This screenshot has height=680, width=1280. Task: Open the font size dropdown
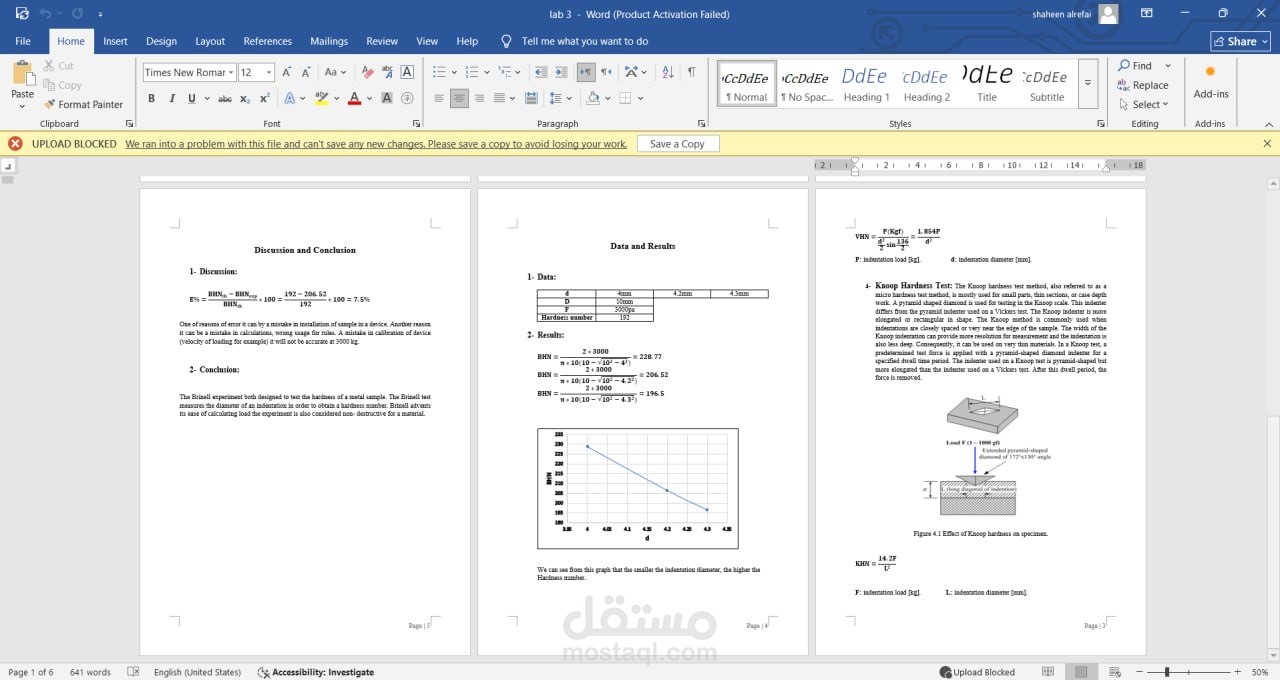(x=270, y=72)
